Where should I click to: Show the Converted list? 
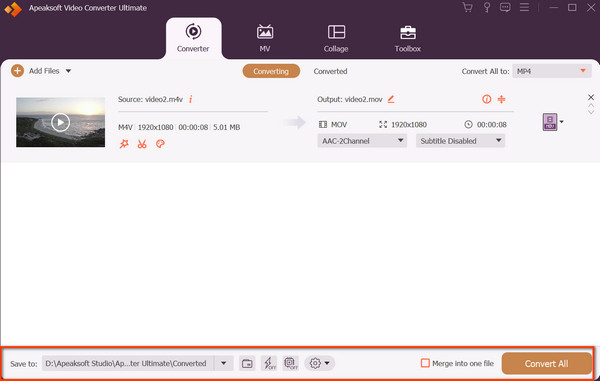pyautogui.click(x=330, y=71)
